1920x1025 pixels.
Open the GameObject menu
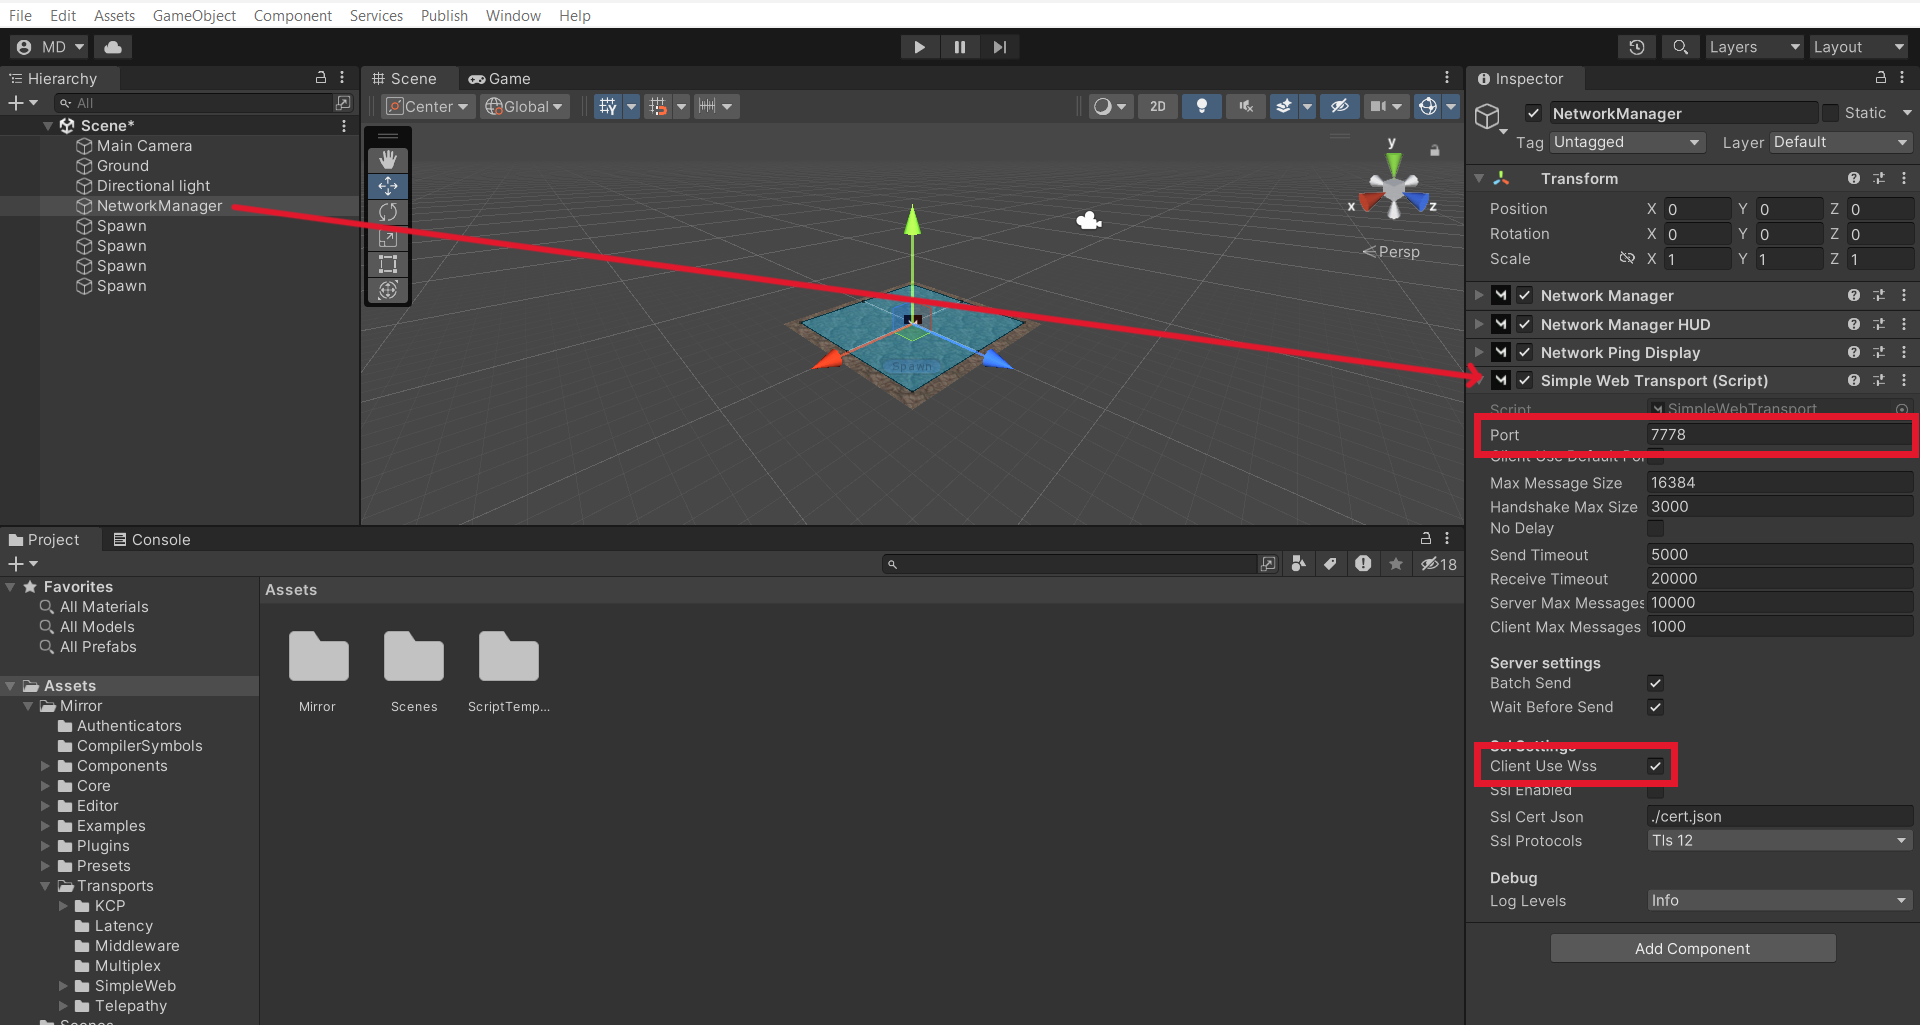[194, 15]
